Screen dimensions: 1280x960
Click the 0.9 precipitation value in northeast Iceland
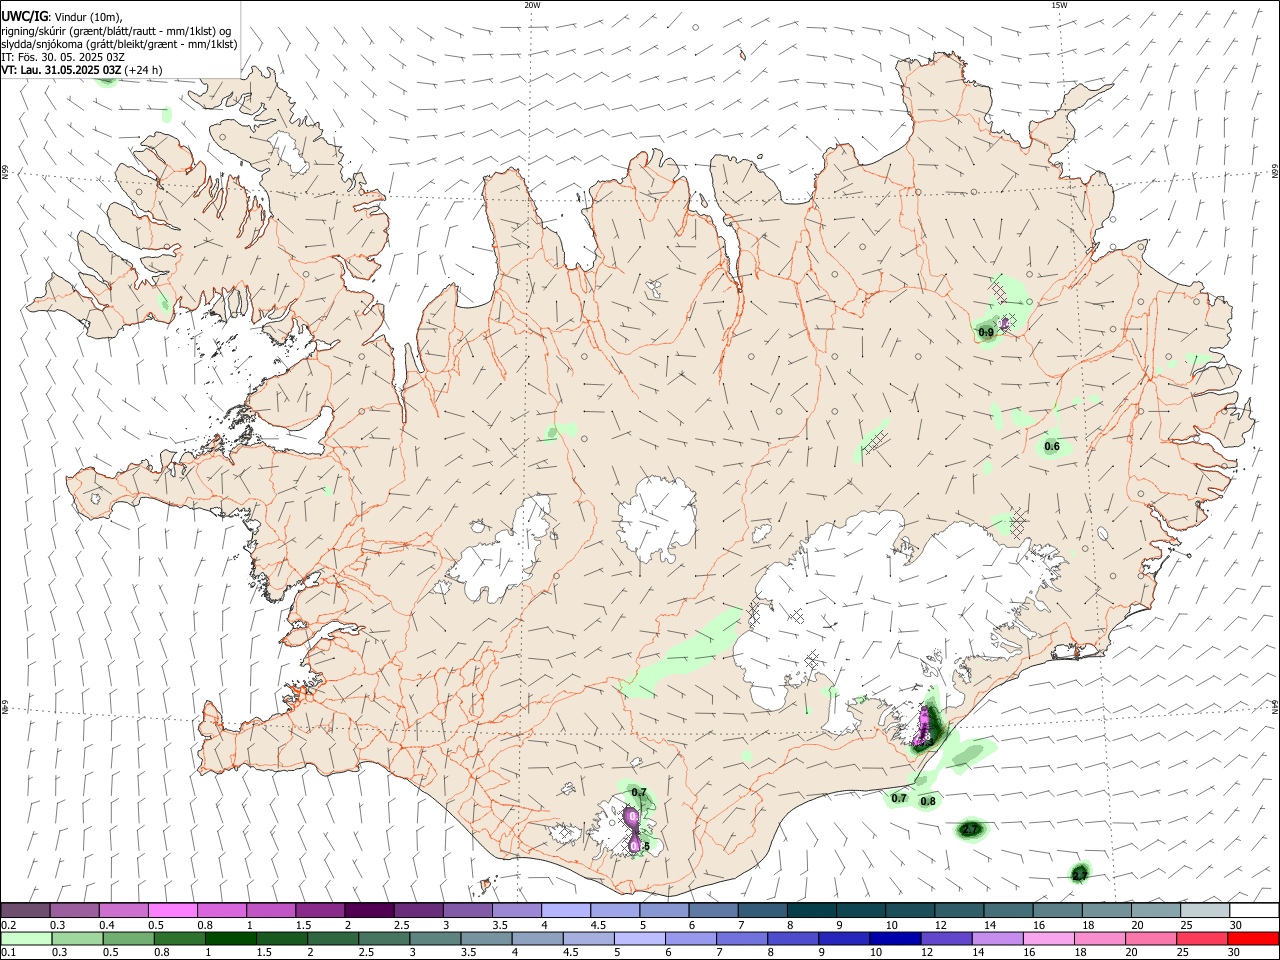(x=986, y=332)
